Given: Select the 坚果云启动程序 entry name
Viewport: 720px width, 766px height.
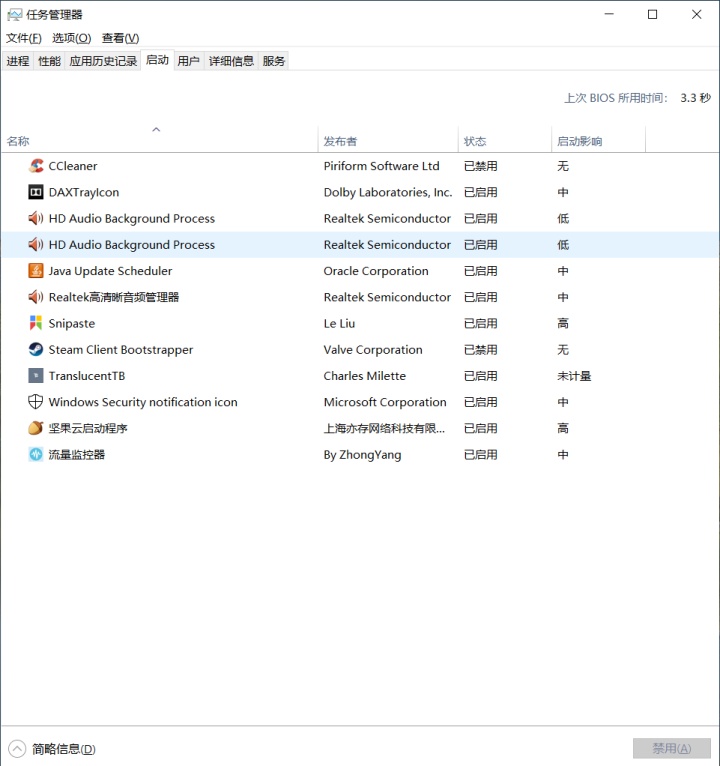Looking at the screenshot, I should [x=88, y=428].
